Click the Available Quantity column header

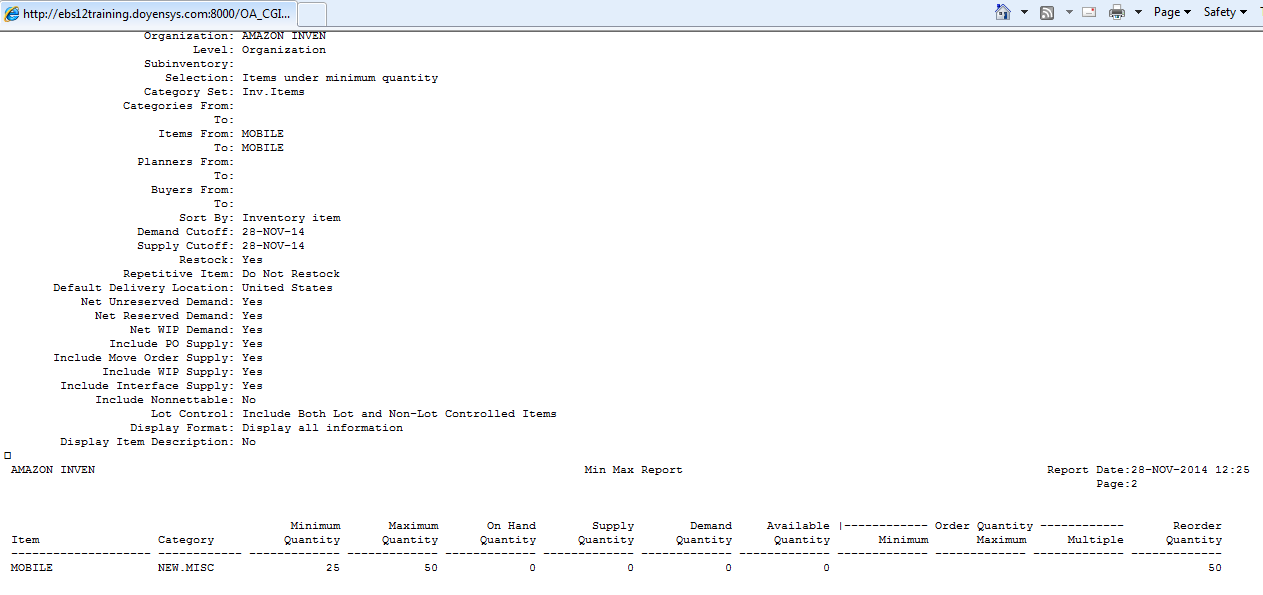tap(798, 533)
